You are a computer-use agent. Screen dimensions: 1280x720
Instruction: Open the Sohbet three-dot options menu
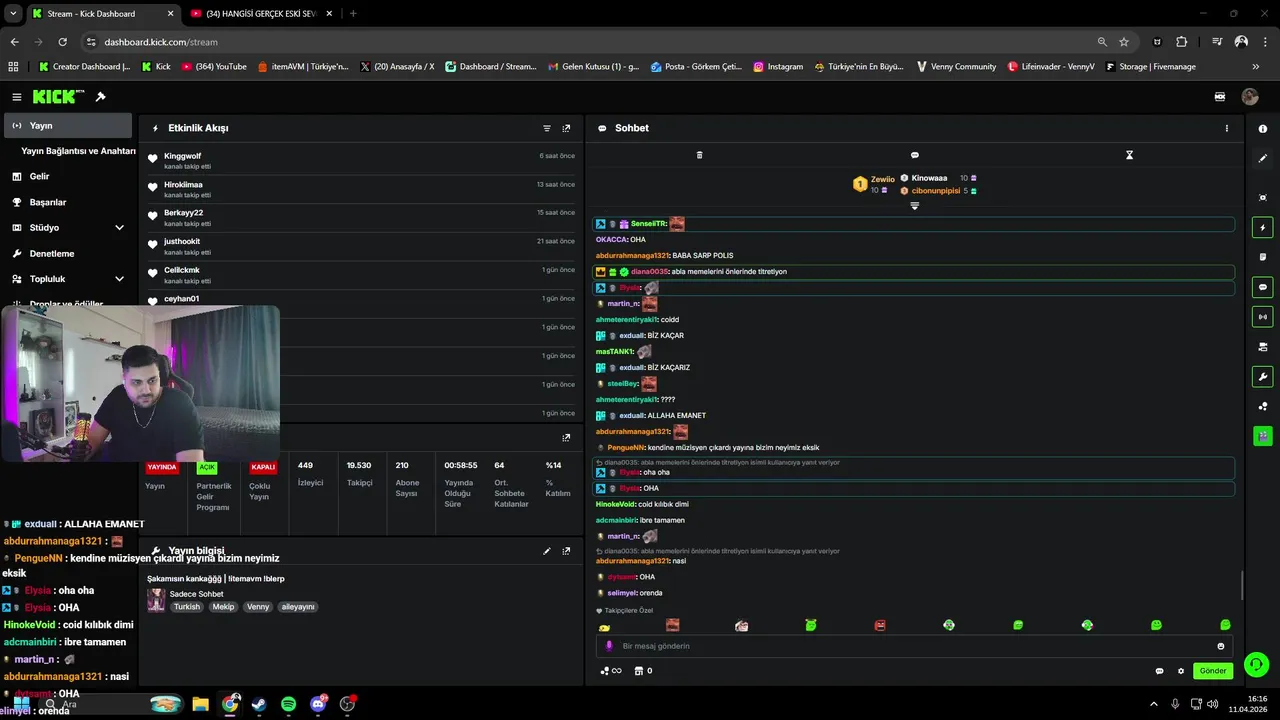[1227, 128]
